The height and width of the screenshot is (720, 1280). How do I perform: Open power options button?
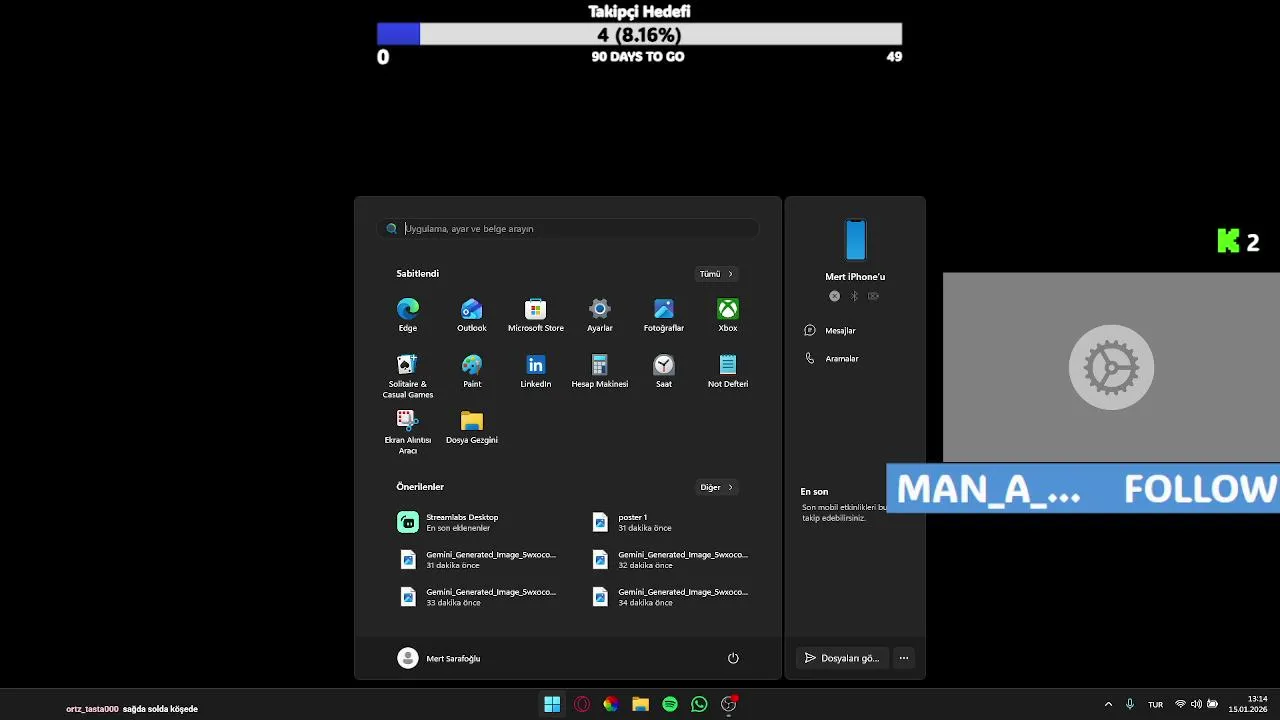click(x=733, y=658)
